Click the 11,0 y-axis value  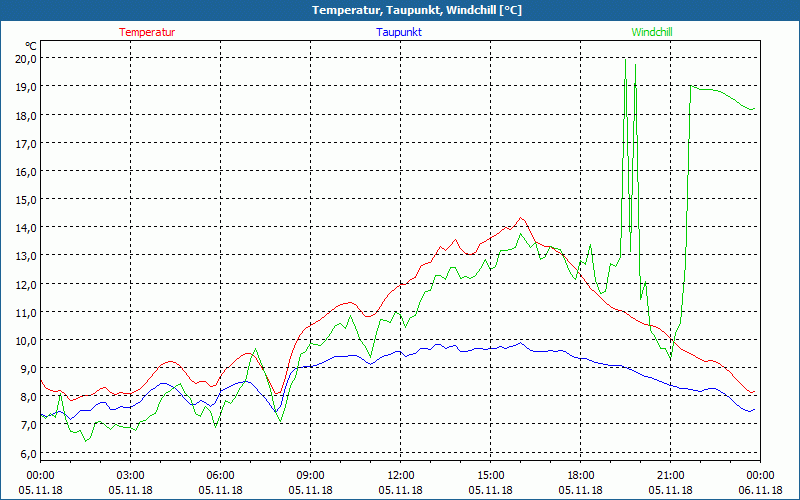[x=27, y=312]
